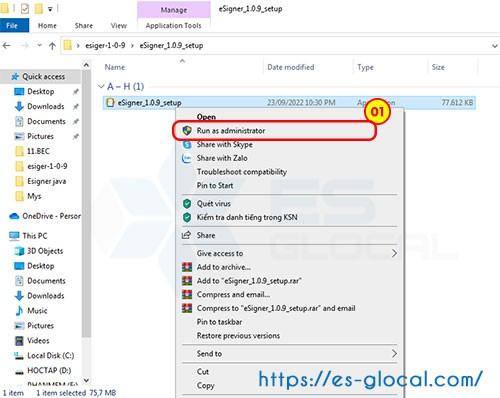The height and width of the screenshot is (398, 500).
Task: Sort by the Date modified column header
Action: (x=291, y=67)
